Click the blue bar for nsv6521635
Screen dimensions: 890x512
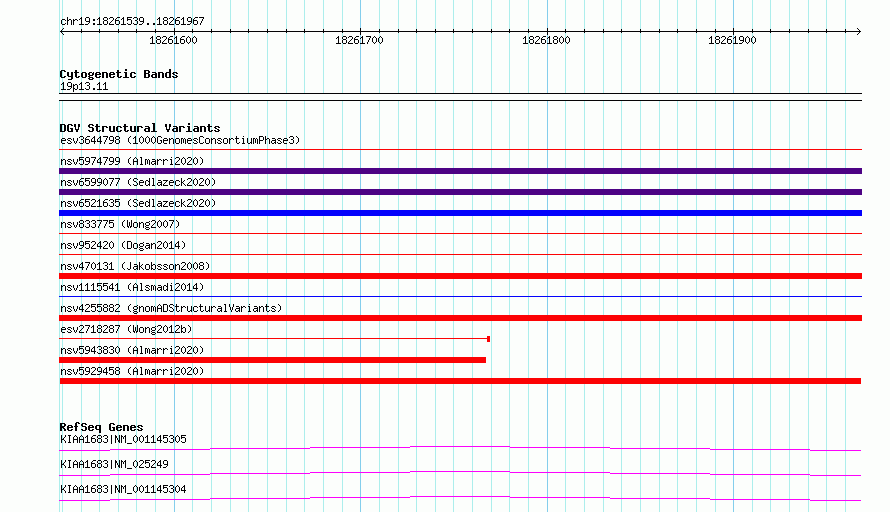[460, 213]
